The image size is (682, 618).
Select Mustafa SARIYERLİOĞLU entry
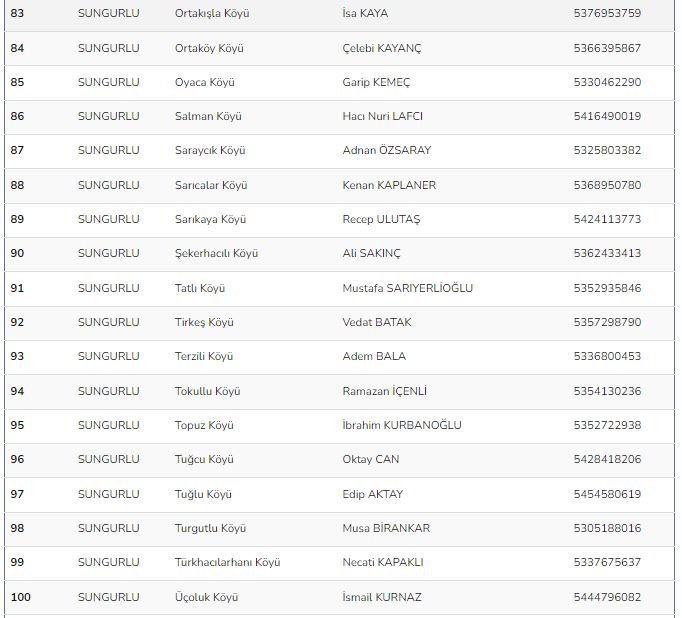point(407,288)
